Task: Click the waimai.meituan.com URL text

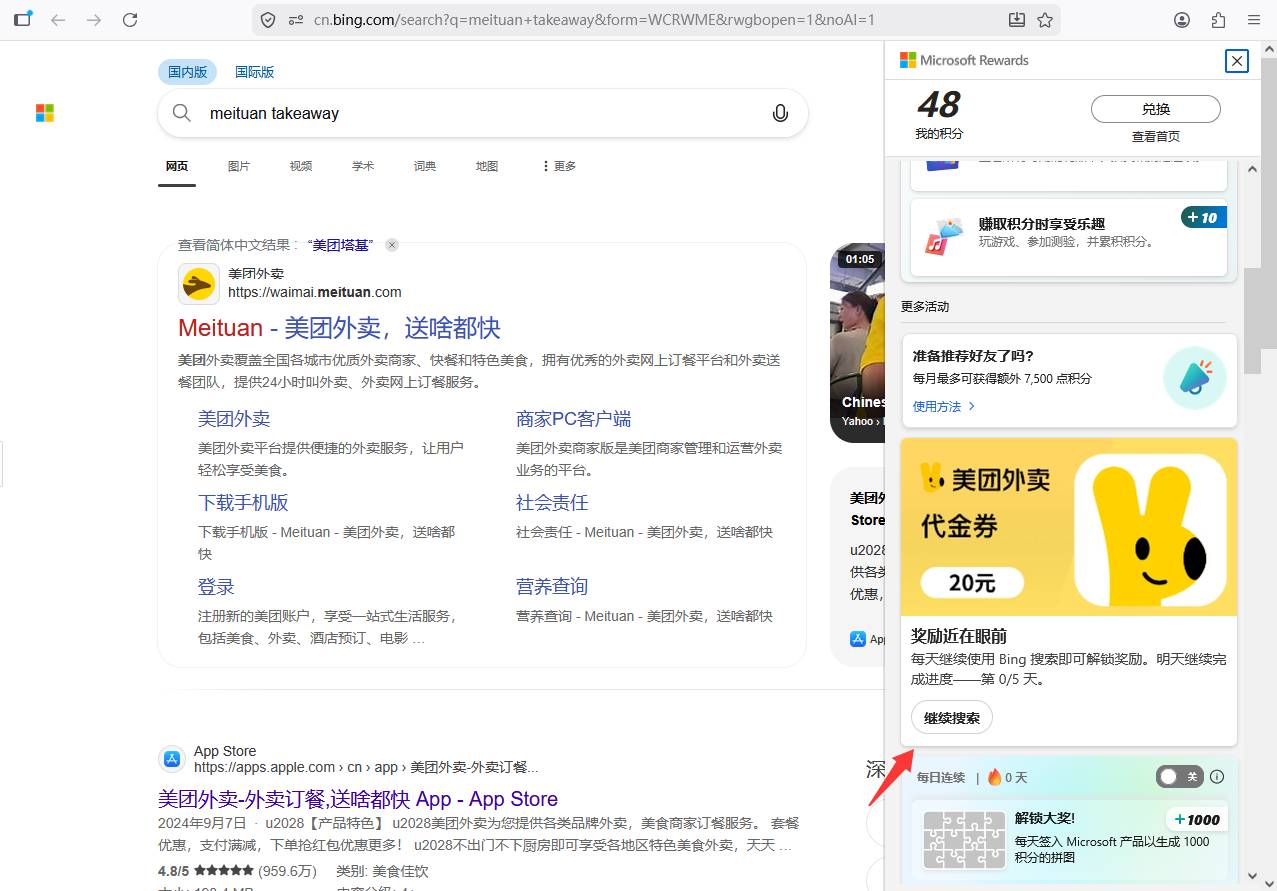Action: [x=315, y=292]
